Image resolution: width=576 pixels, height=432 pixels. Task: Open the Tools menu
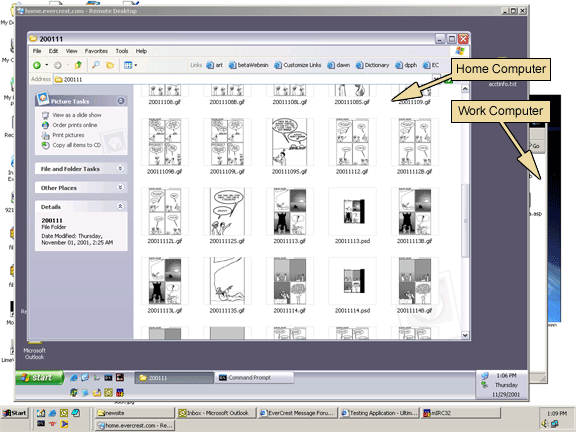pos(122,51)
